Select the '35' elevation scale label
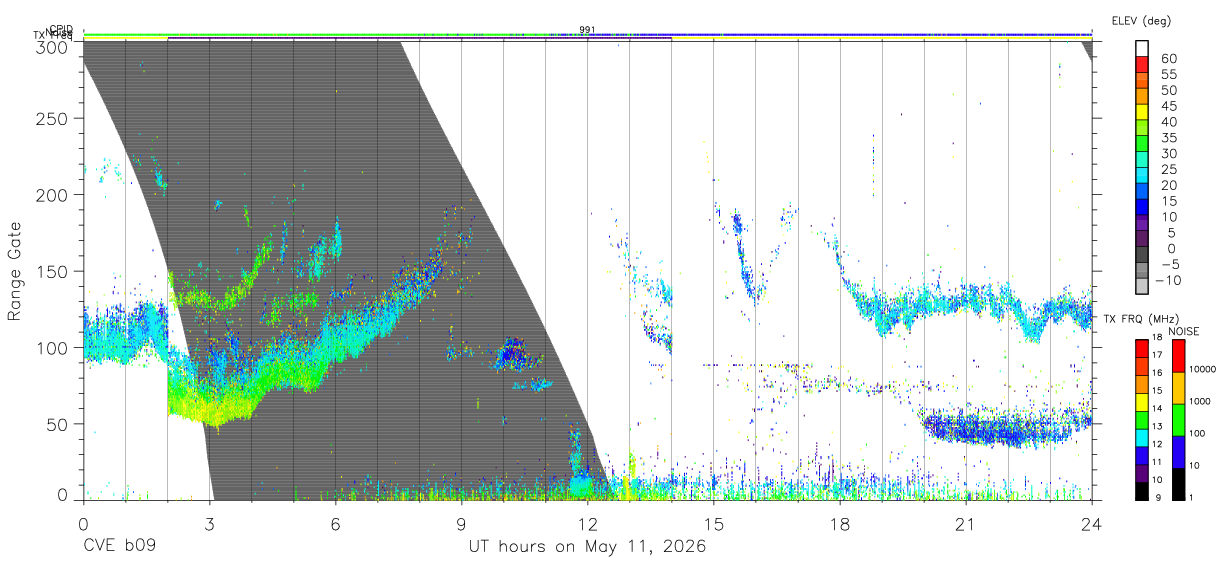This screenshot has width=1228, height=567. click(1169, 138)
